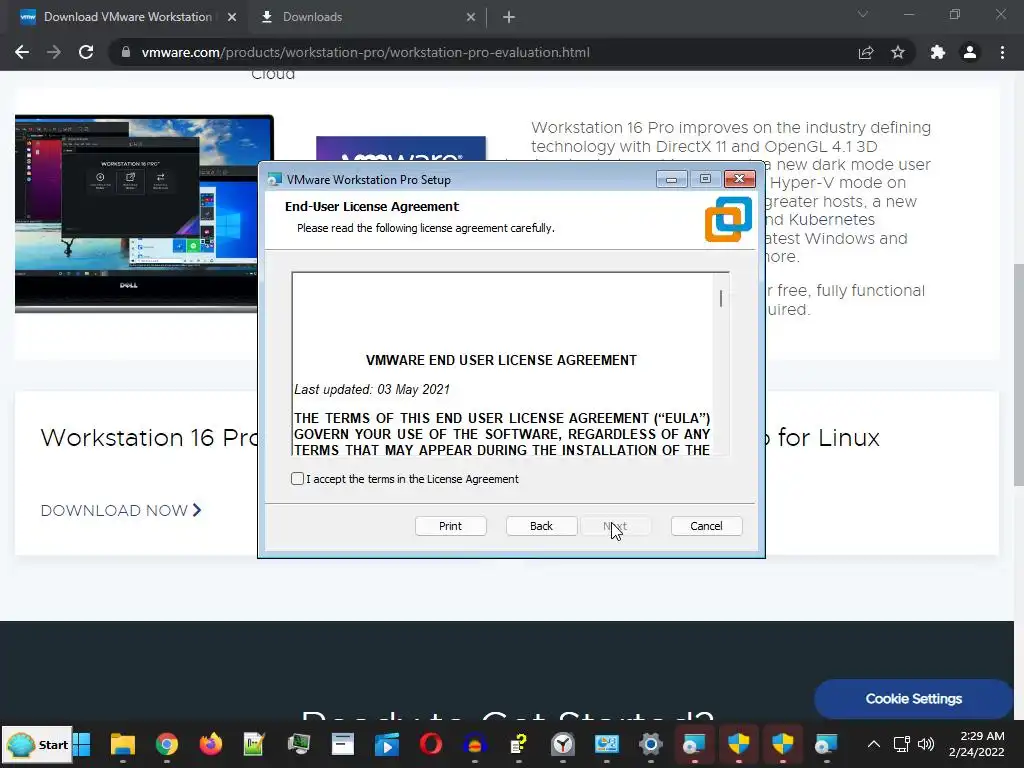Image resolution: width=1024 pixels, height=768 pixels.
Task: Tick the accept License Agreement checkbox
Action: 297,479
